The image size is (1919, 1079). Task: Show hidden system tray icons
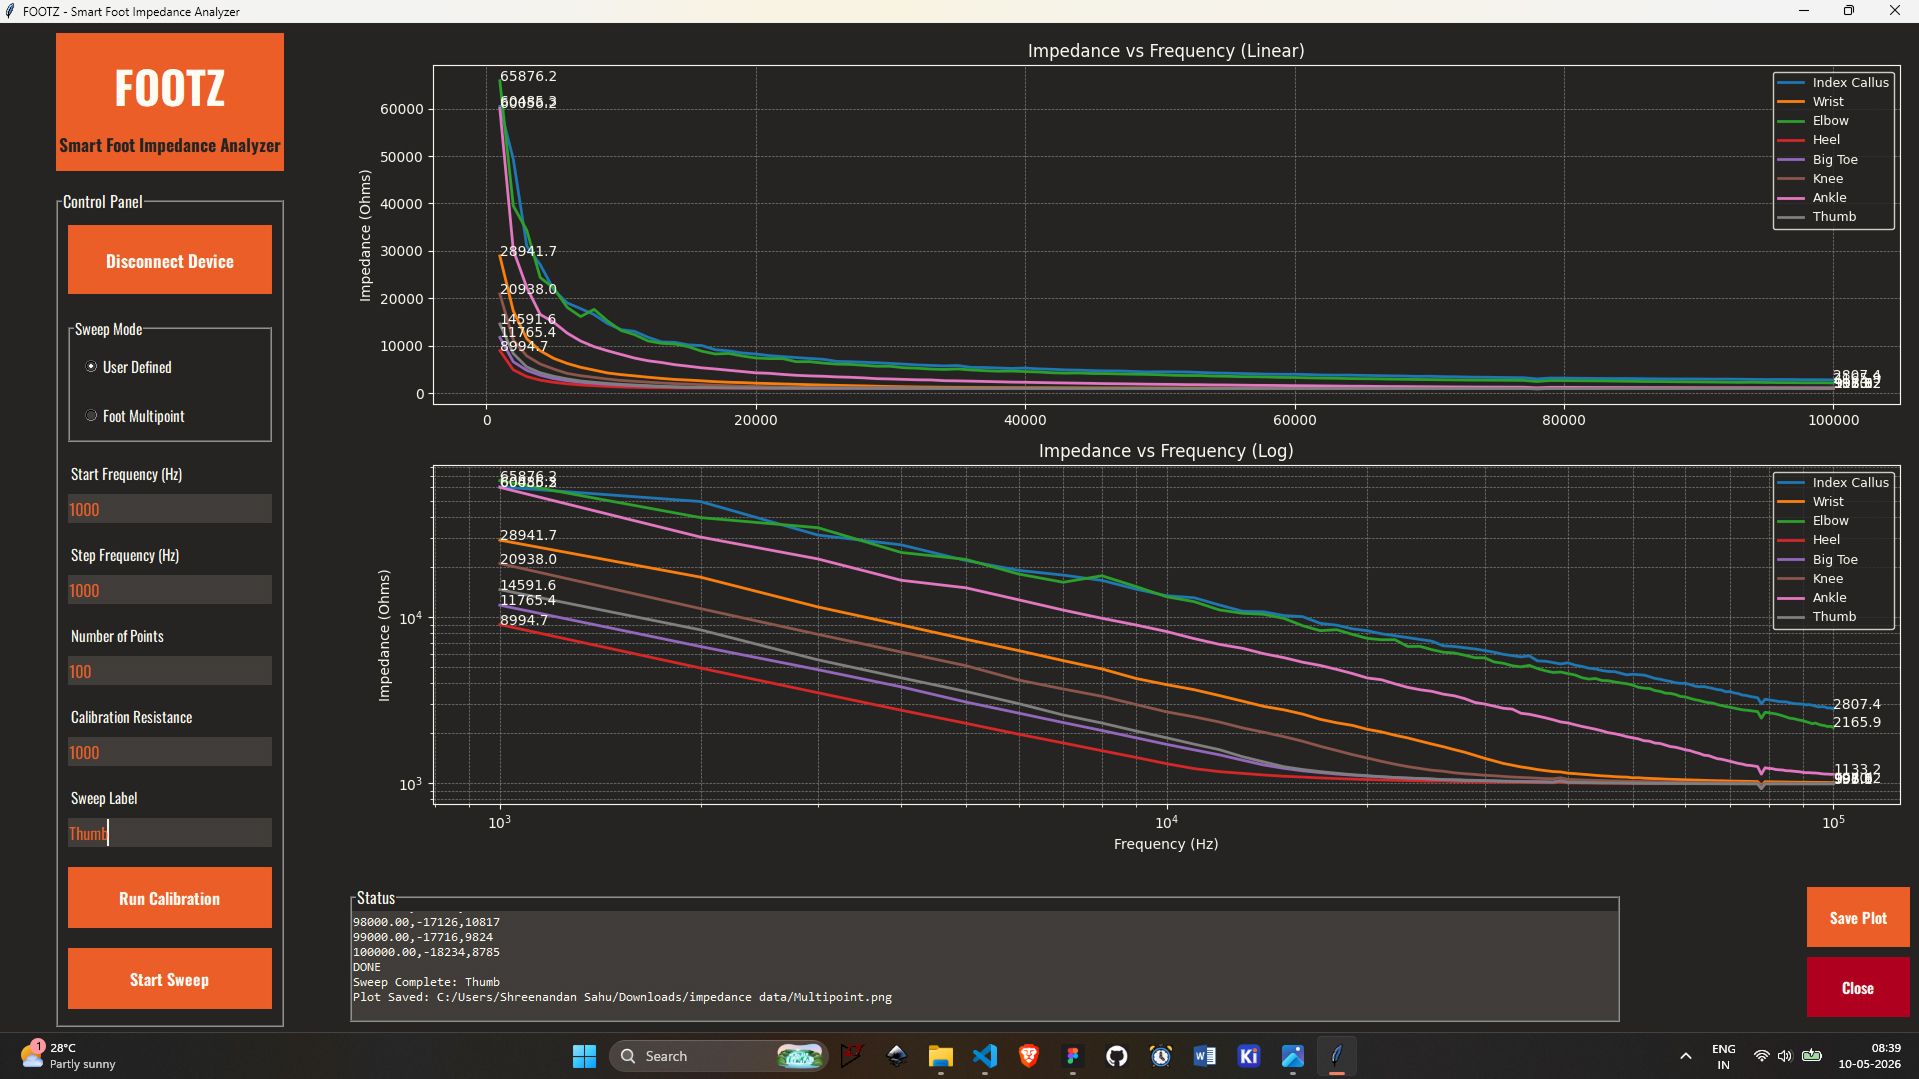coord(1685,1056)
